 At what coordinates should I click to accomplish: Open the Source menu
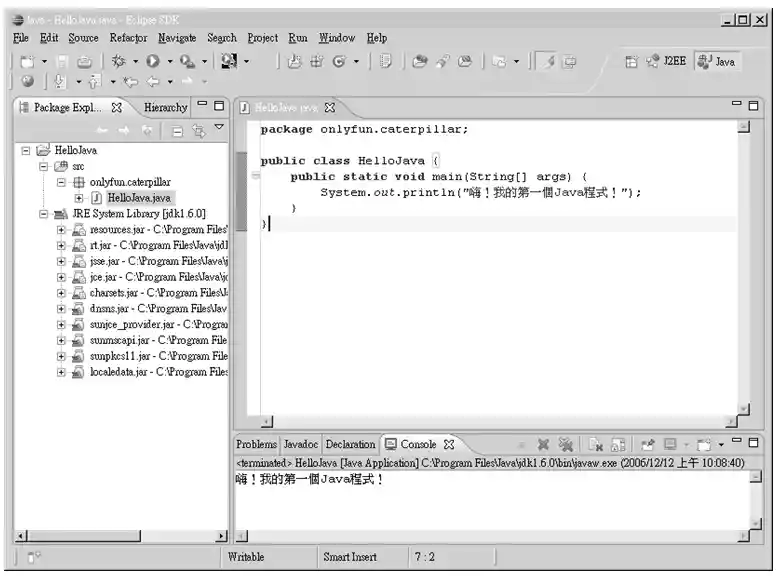pos(83,38)
